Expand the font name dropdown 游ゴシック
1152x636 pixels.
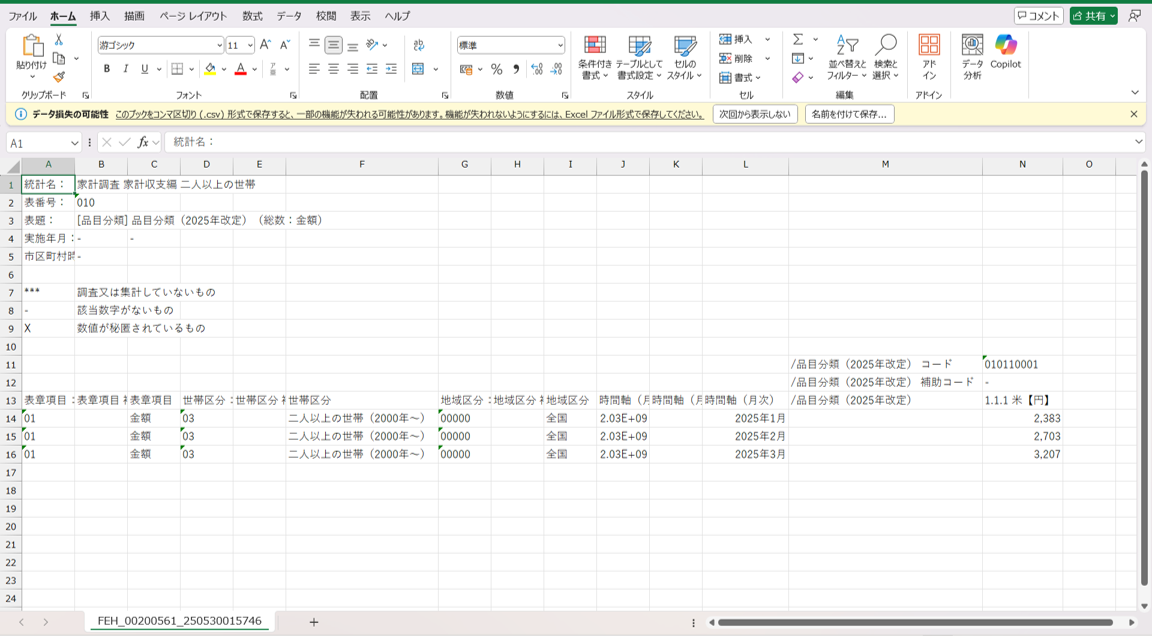(219, 46)
